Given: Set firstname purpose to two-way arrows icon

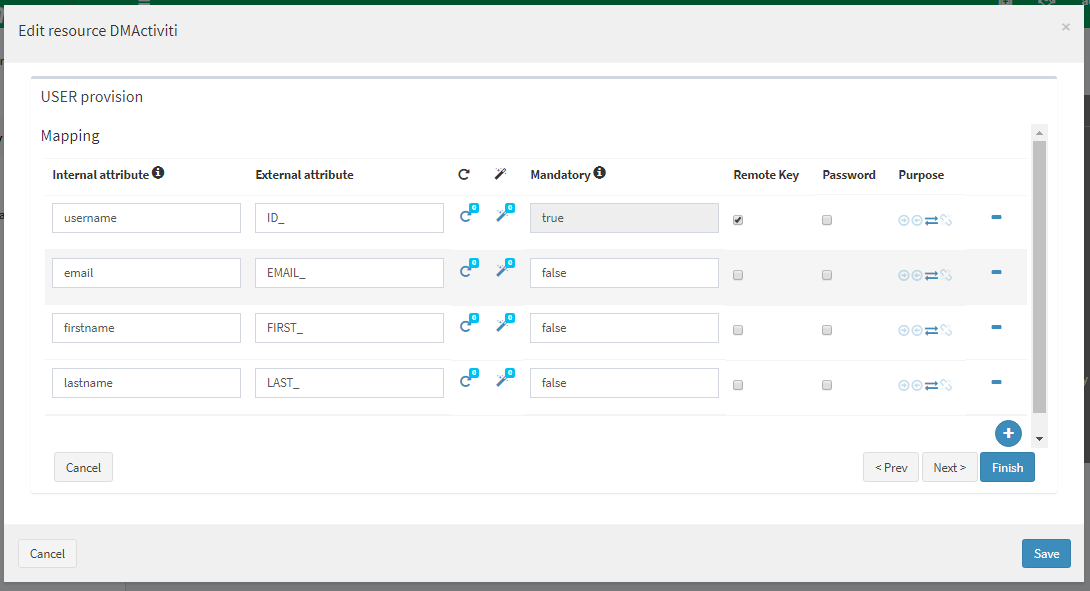Looking at the screenshot, I should tap(932, 330).
